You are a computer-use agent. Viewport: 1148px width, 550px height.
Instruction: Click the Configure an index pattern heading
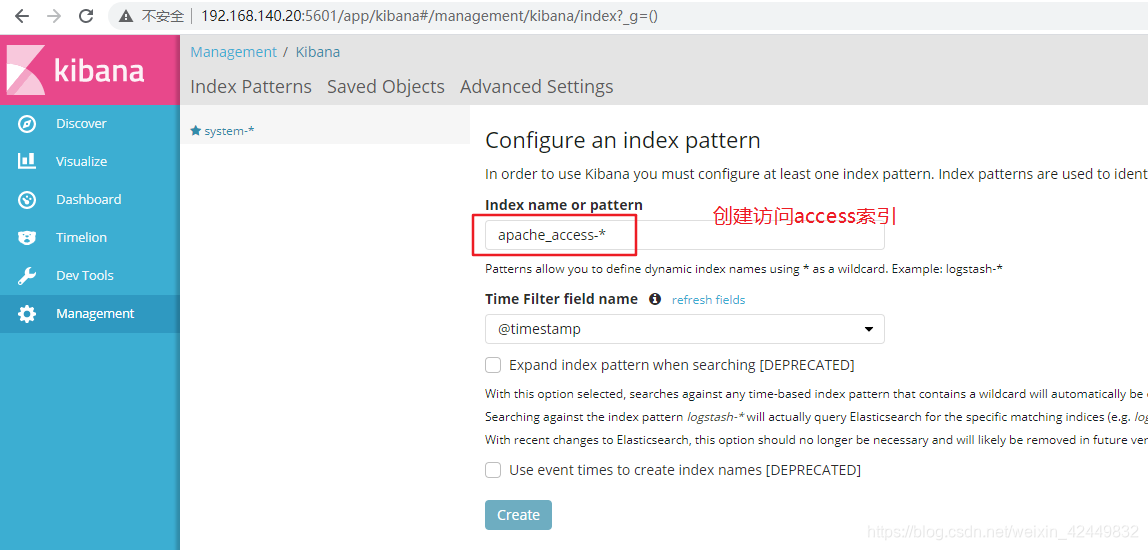623,140
